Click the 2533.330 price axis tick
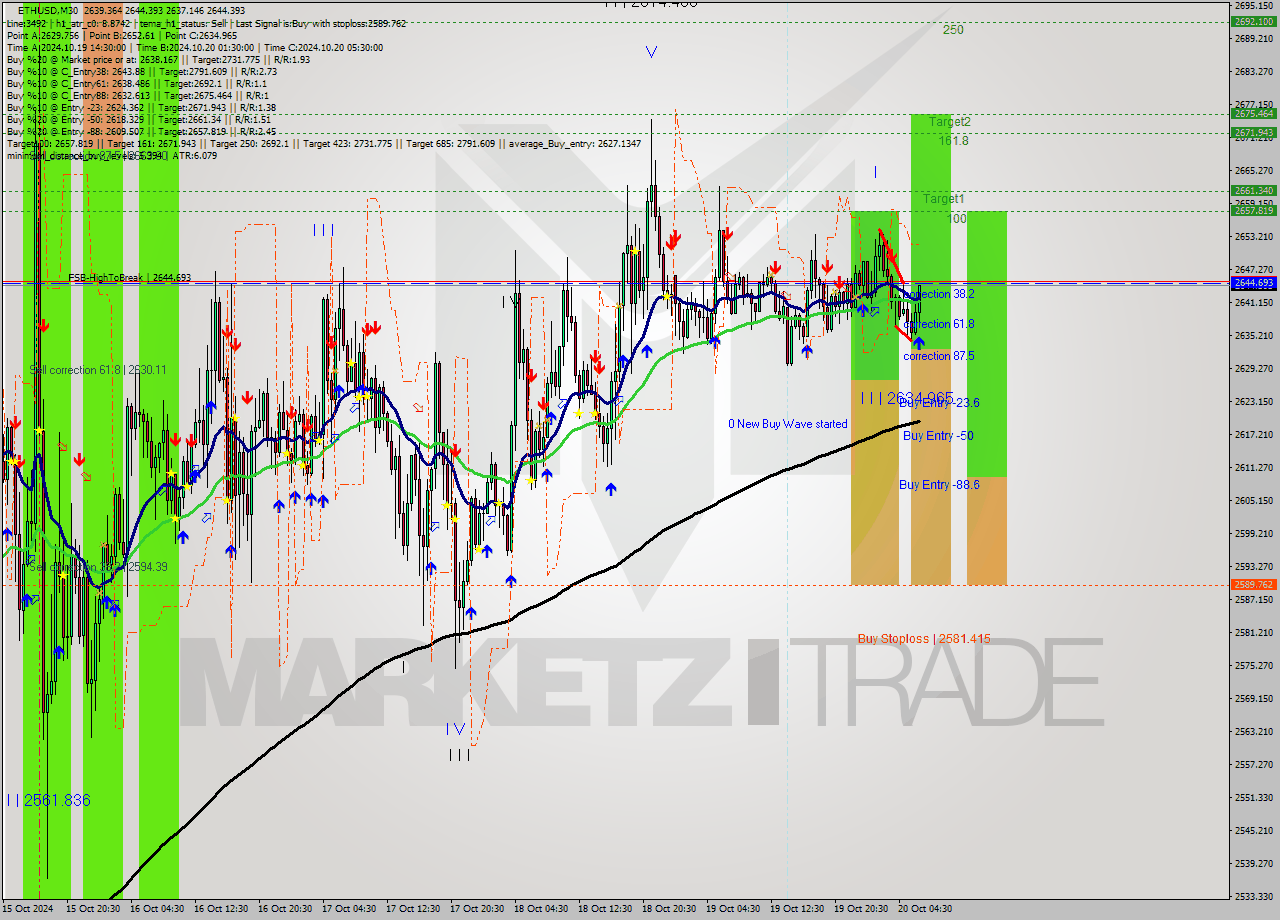 pyautogui.click(x=1253, y=896)
